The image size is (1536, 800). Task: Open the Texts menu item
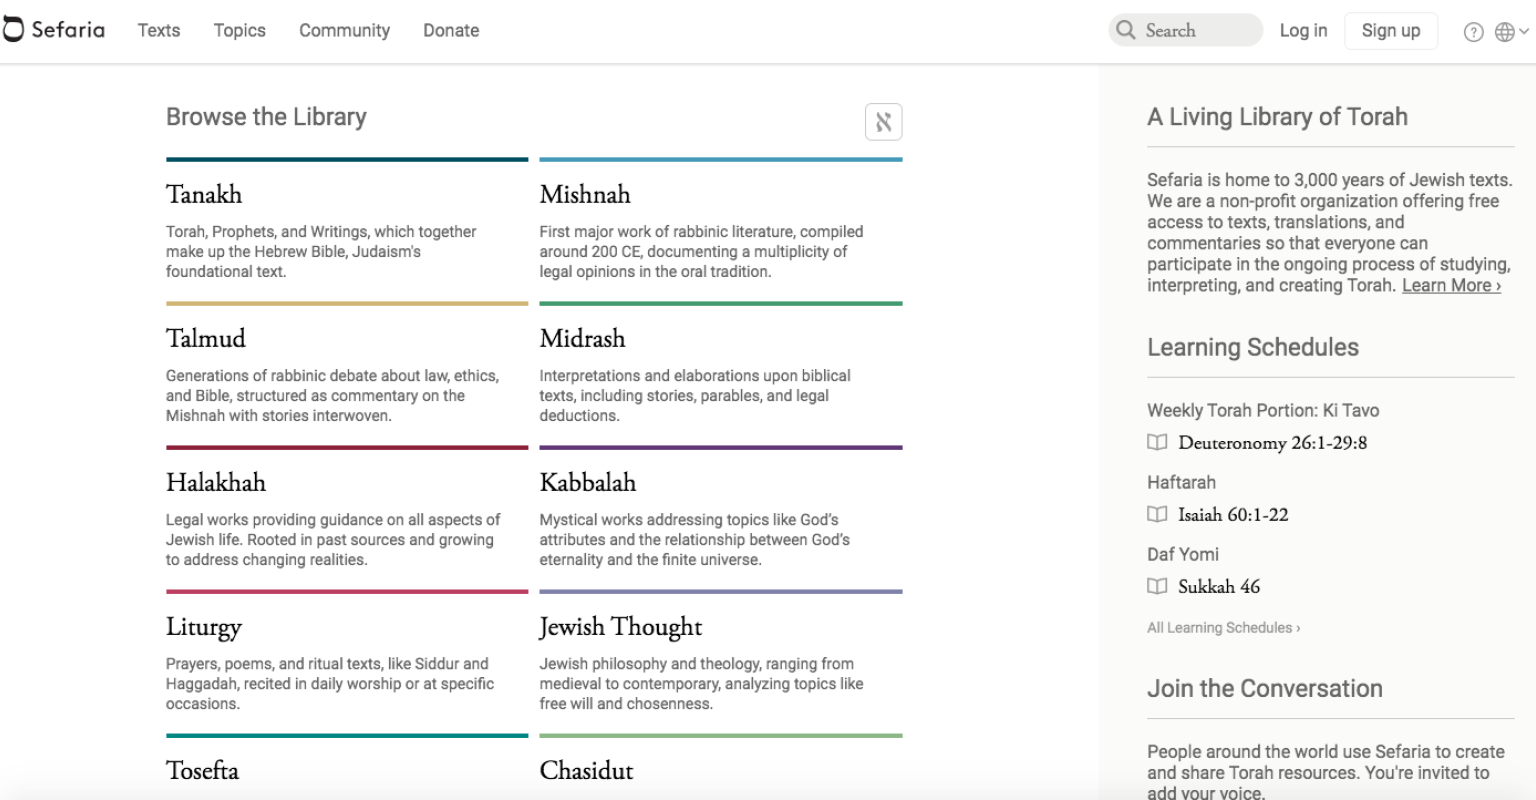159,30
